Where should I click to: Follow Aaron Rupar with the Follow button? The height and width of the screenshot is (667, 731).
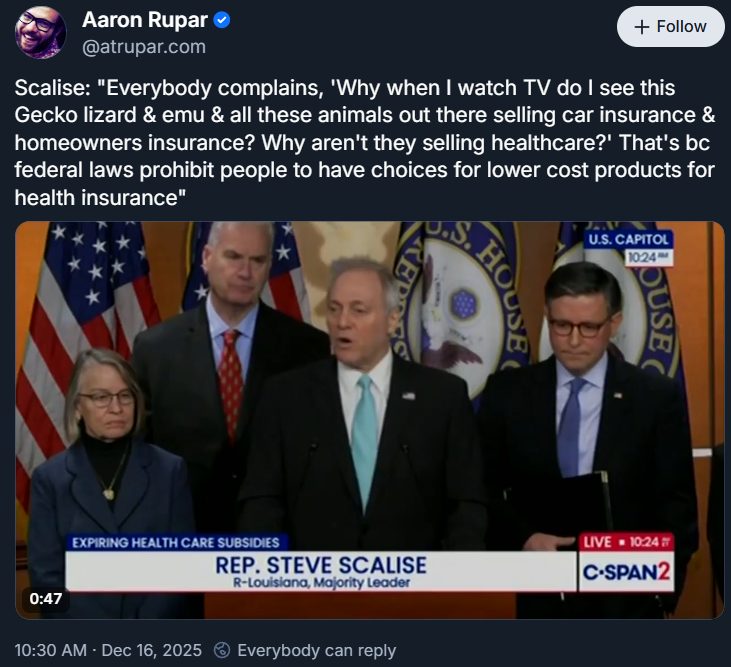click(670, 27)
